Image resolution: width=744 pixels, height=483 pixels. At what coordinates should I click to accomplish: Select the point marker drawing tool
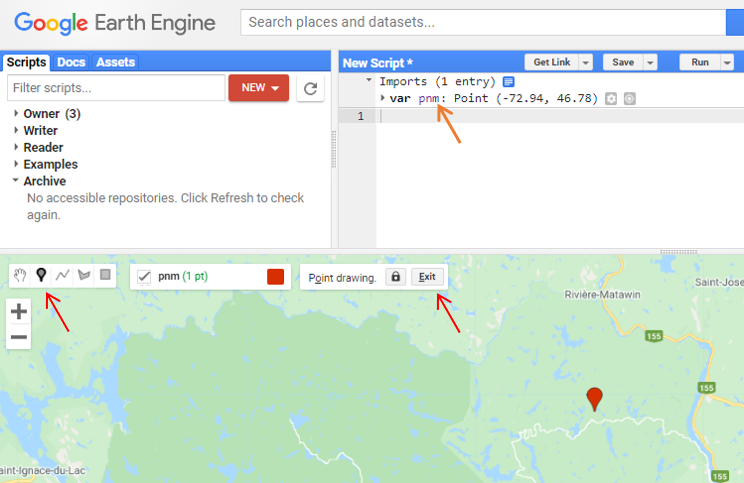[41, 275]
